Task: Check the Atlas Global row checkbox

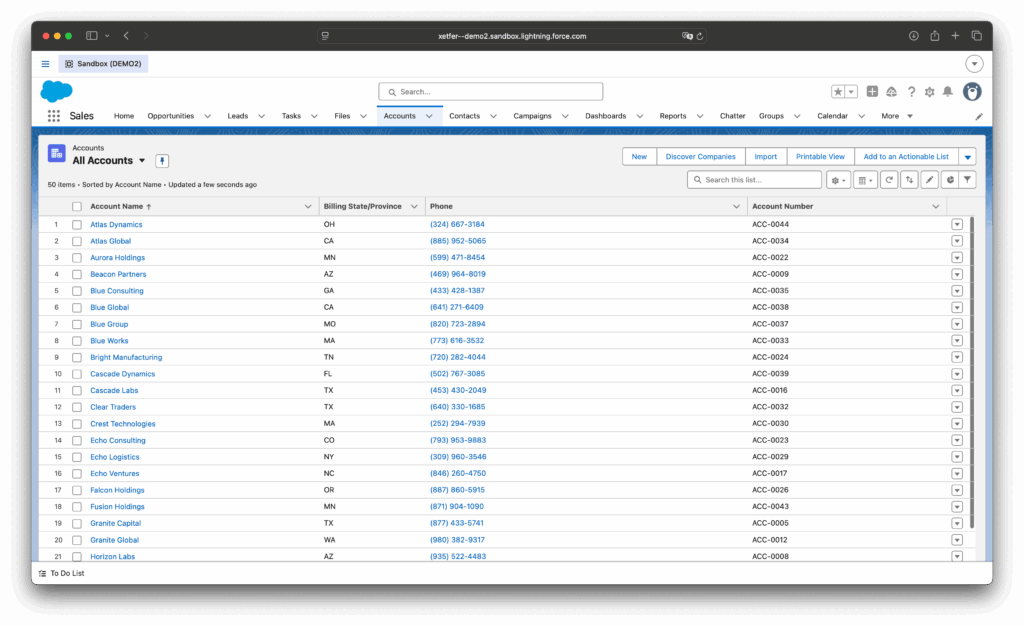Action: coord(77,241)
